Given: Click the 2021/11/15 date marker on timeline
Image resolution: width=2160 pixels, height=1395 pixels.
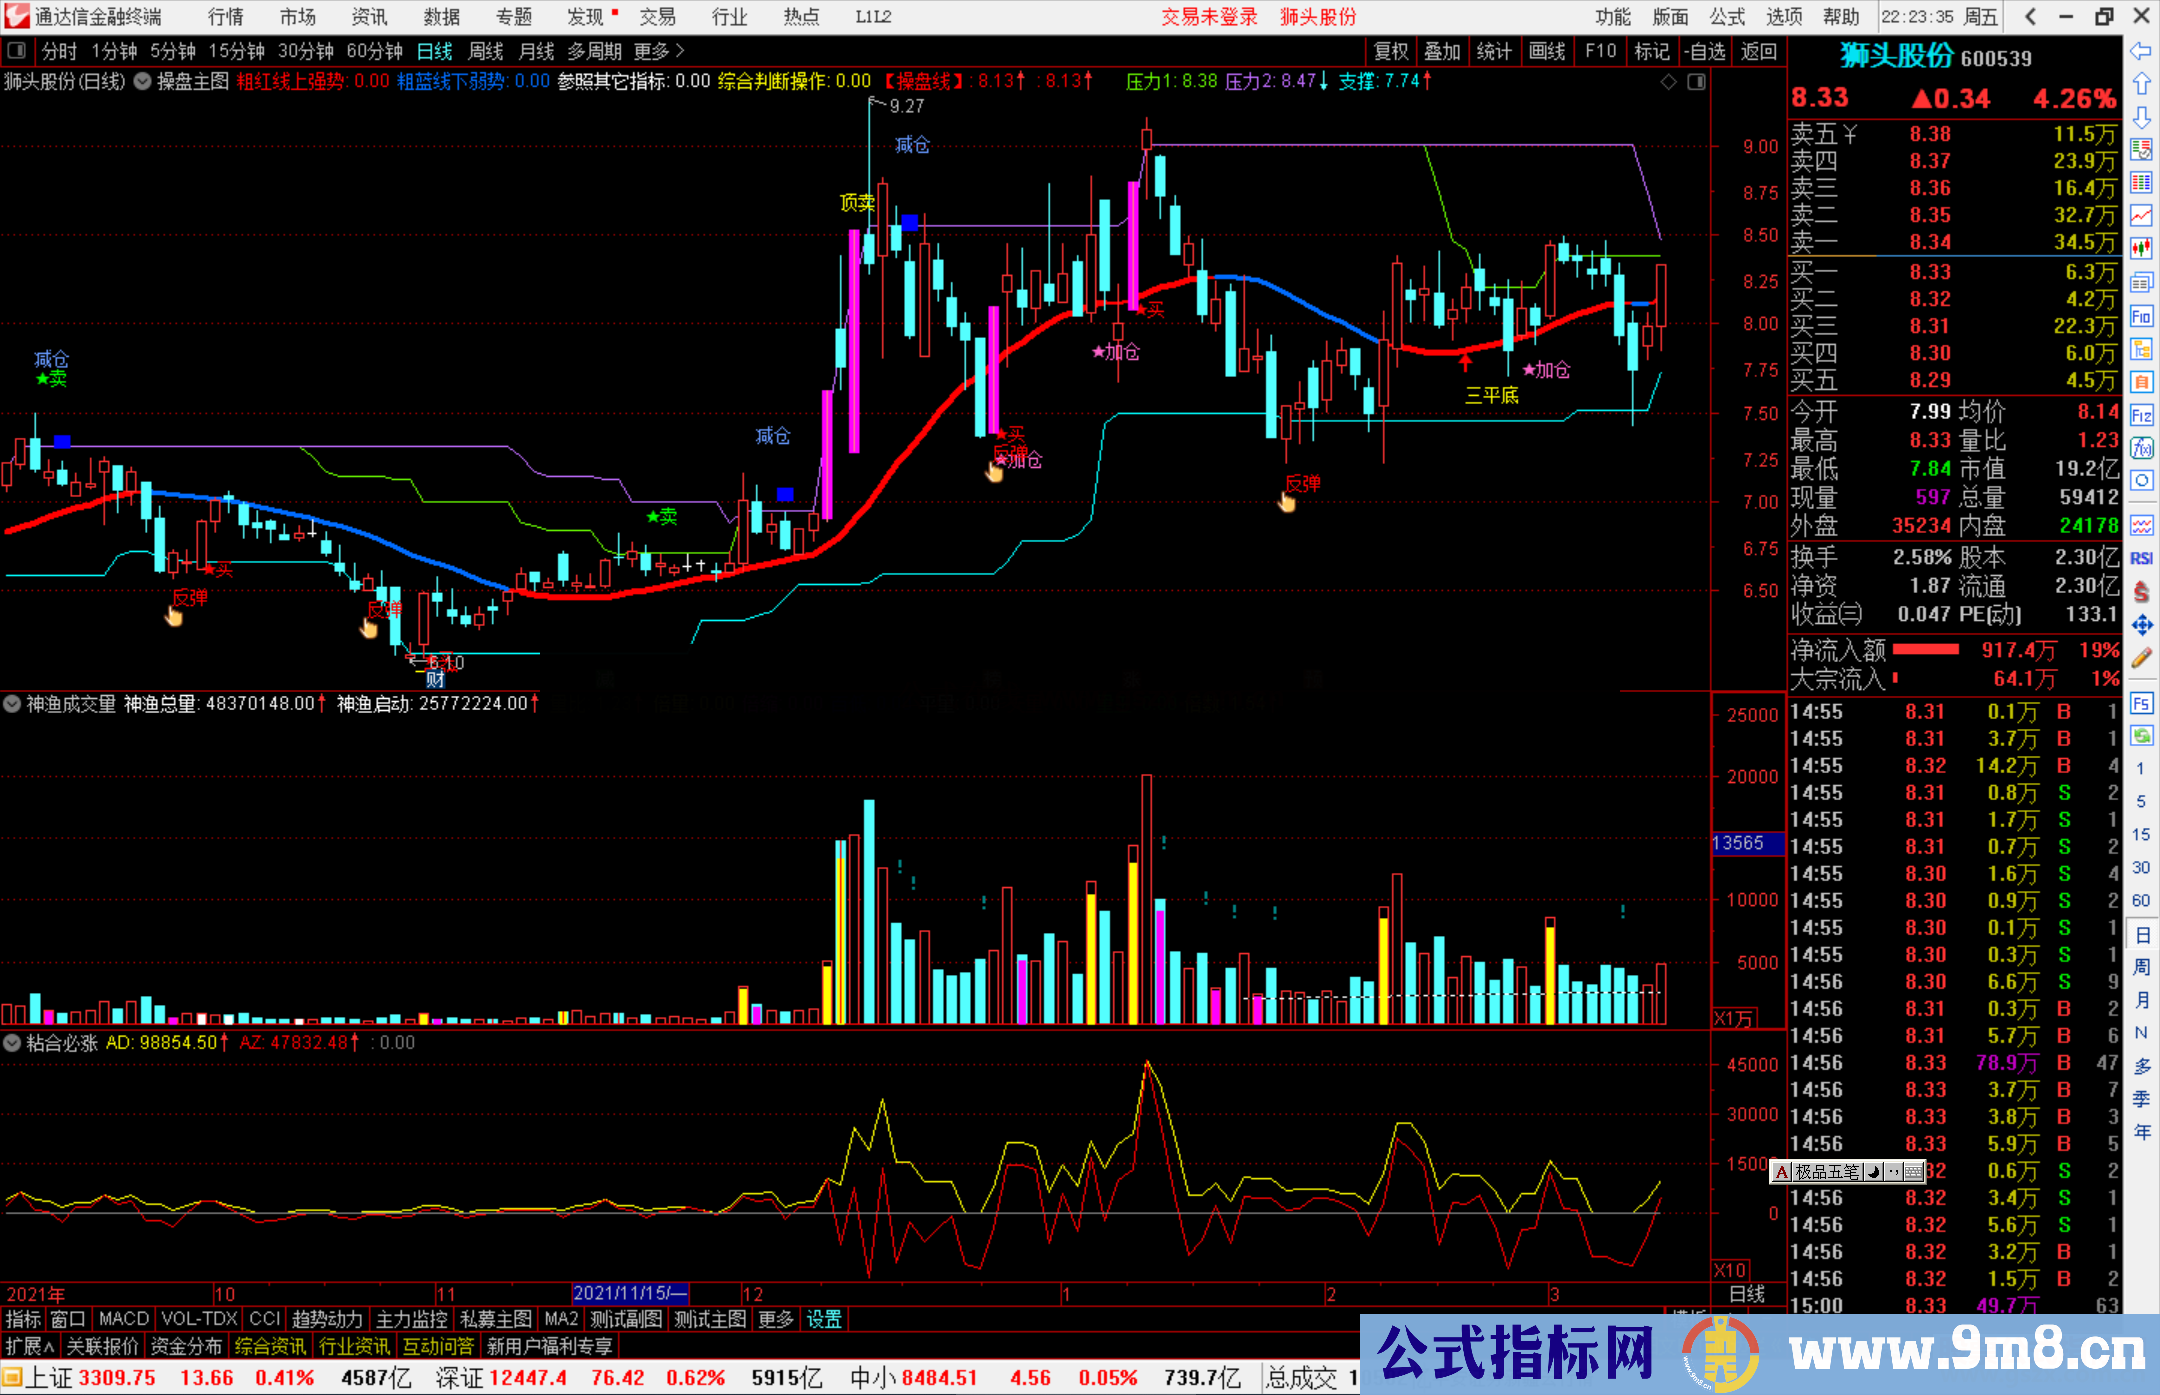Looking at the screenshot, I should pyautogui.click(x=630, y=1293).
